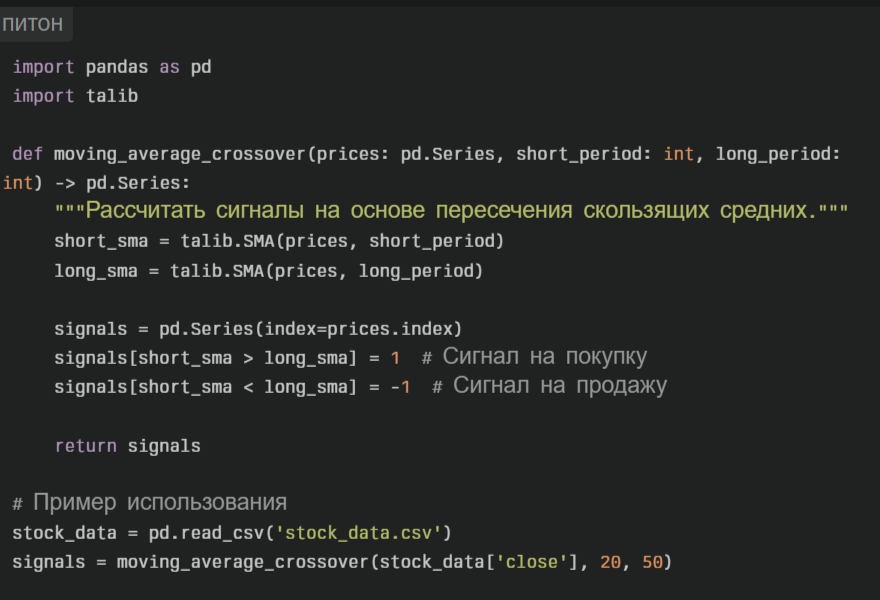Click the 'long_period:' parameter in def line
880x600 pixels.
778,154
